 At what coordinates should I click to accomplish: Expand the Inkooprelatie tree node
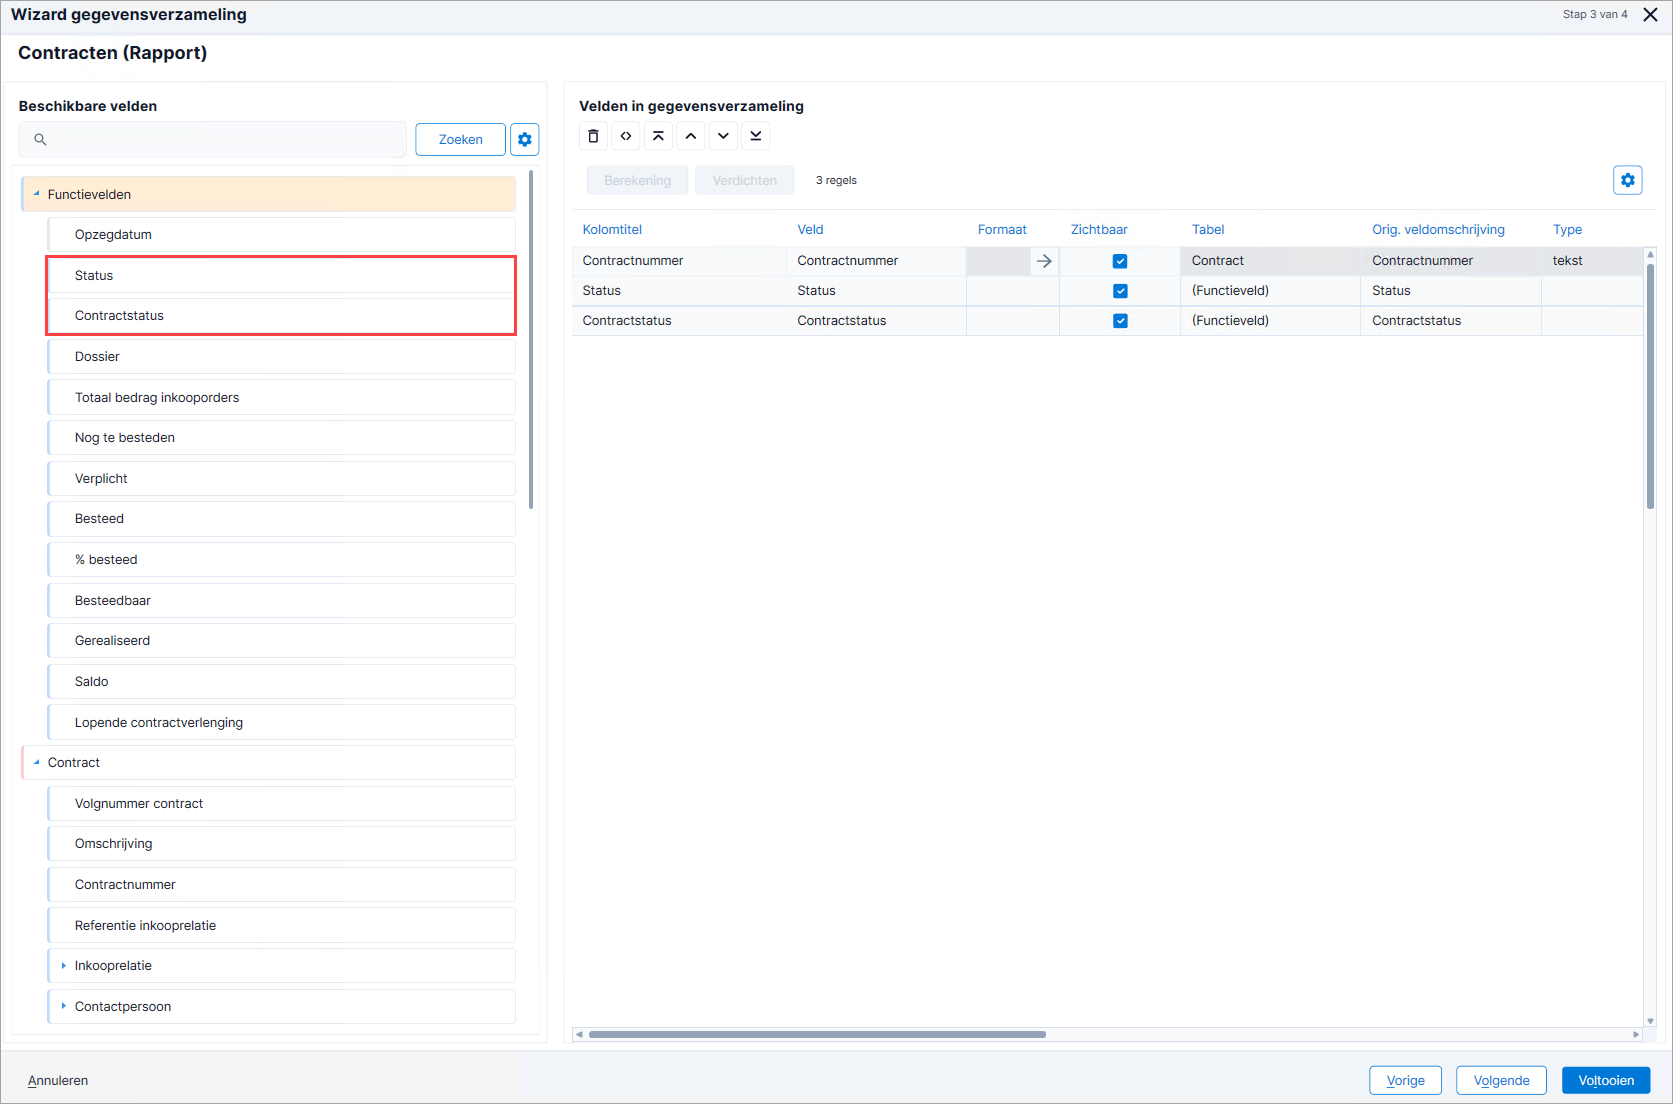click(64, 966)
